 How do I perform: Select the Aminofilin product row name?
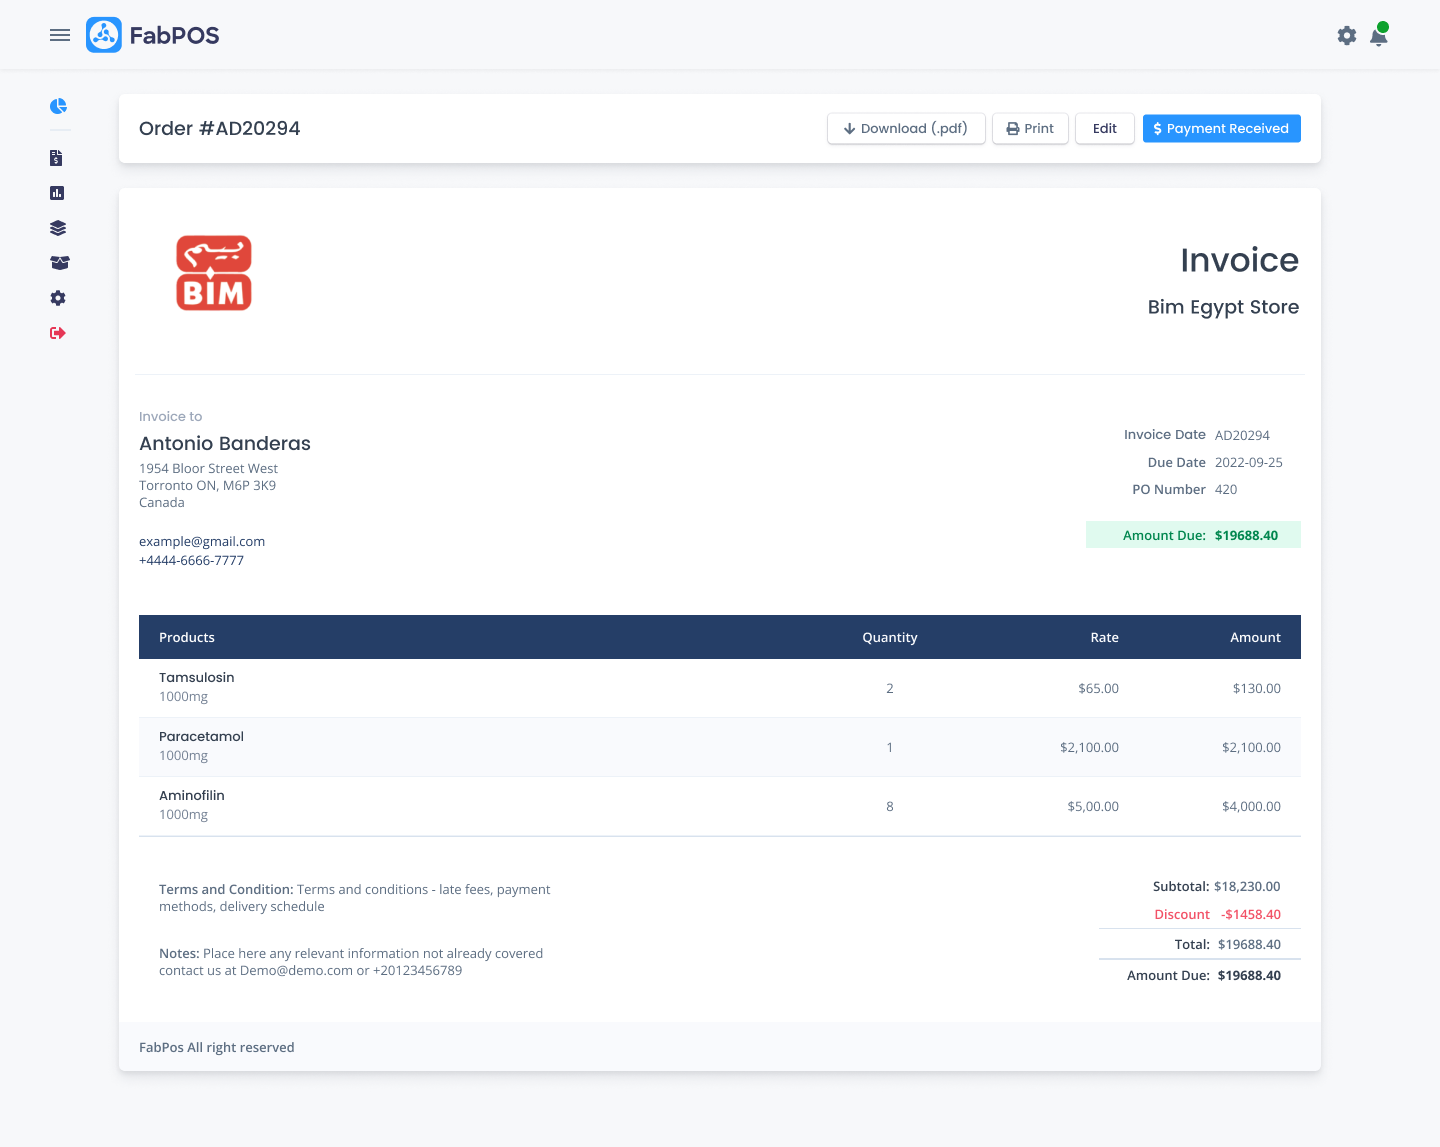pyautogui.click(x=192, y=795)
